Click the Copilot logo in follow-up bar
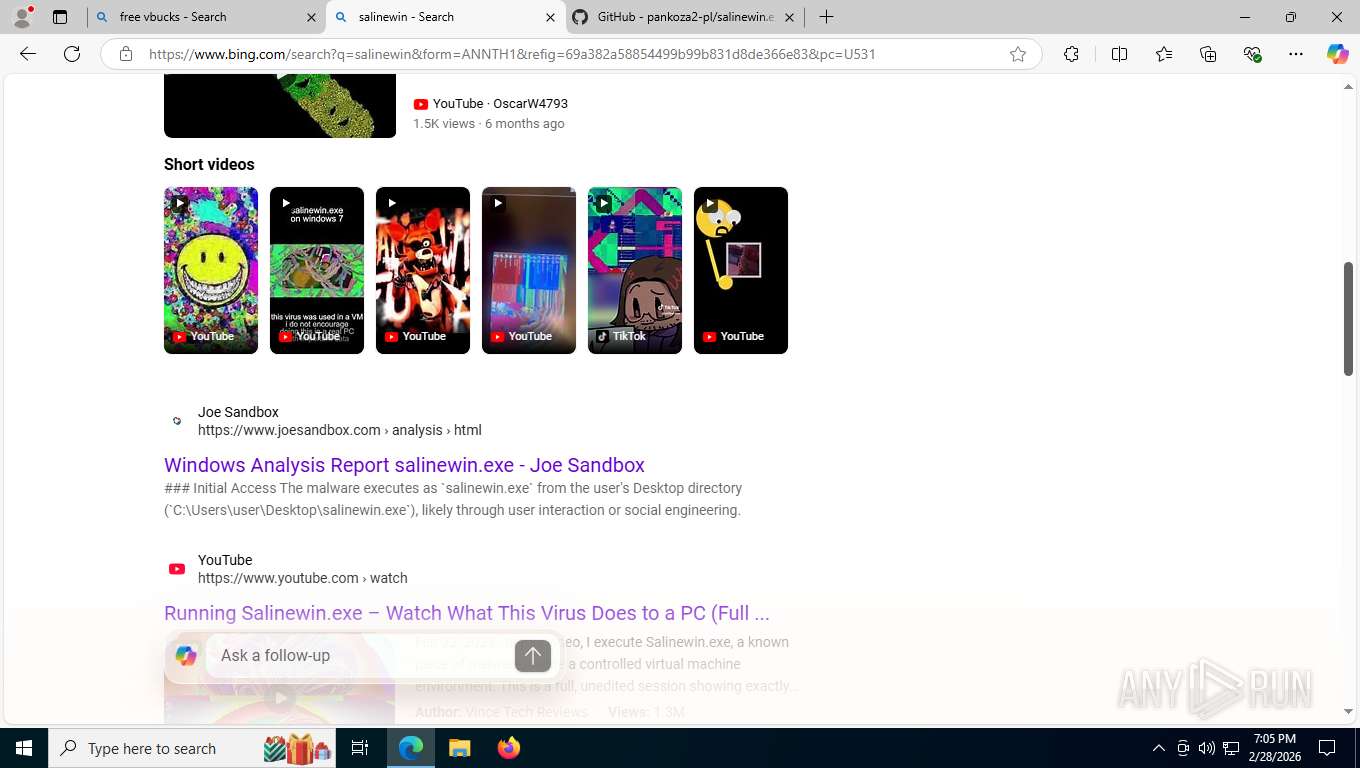This screenshot has width=1360, height=768. pyautogui.click(x=186, y=656)
